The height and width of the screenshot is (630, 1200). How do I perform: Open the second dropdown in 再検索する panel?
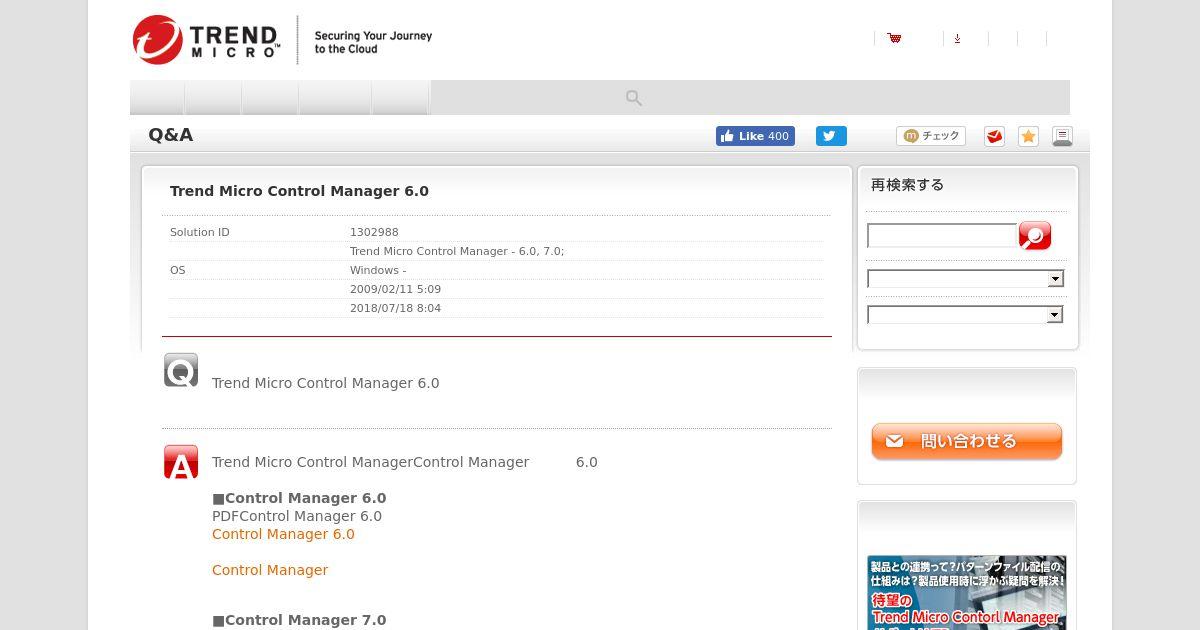pyautogui.click(x=965, y=315)
